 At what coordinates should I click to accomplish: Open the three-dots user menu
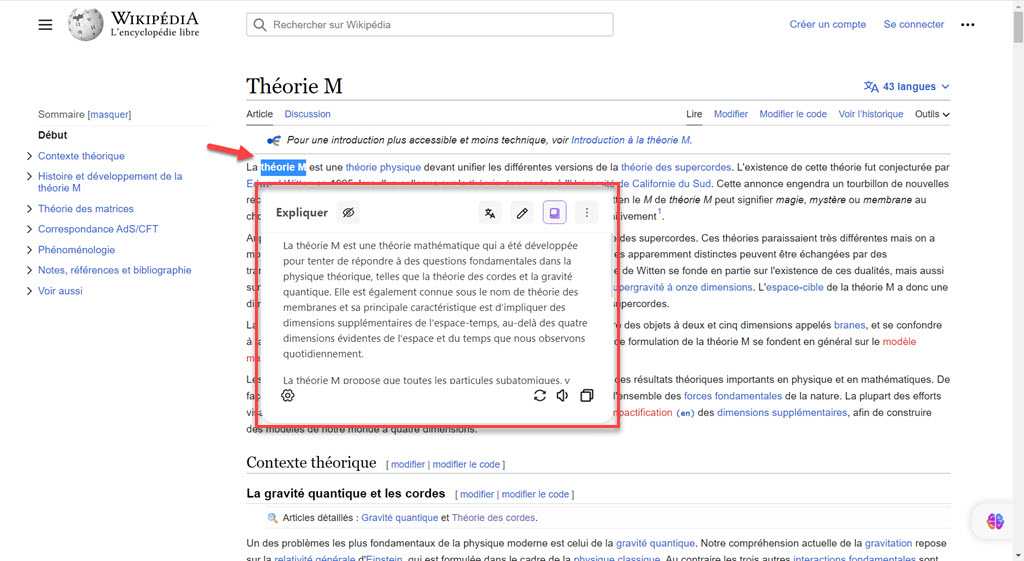point(967,25)
